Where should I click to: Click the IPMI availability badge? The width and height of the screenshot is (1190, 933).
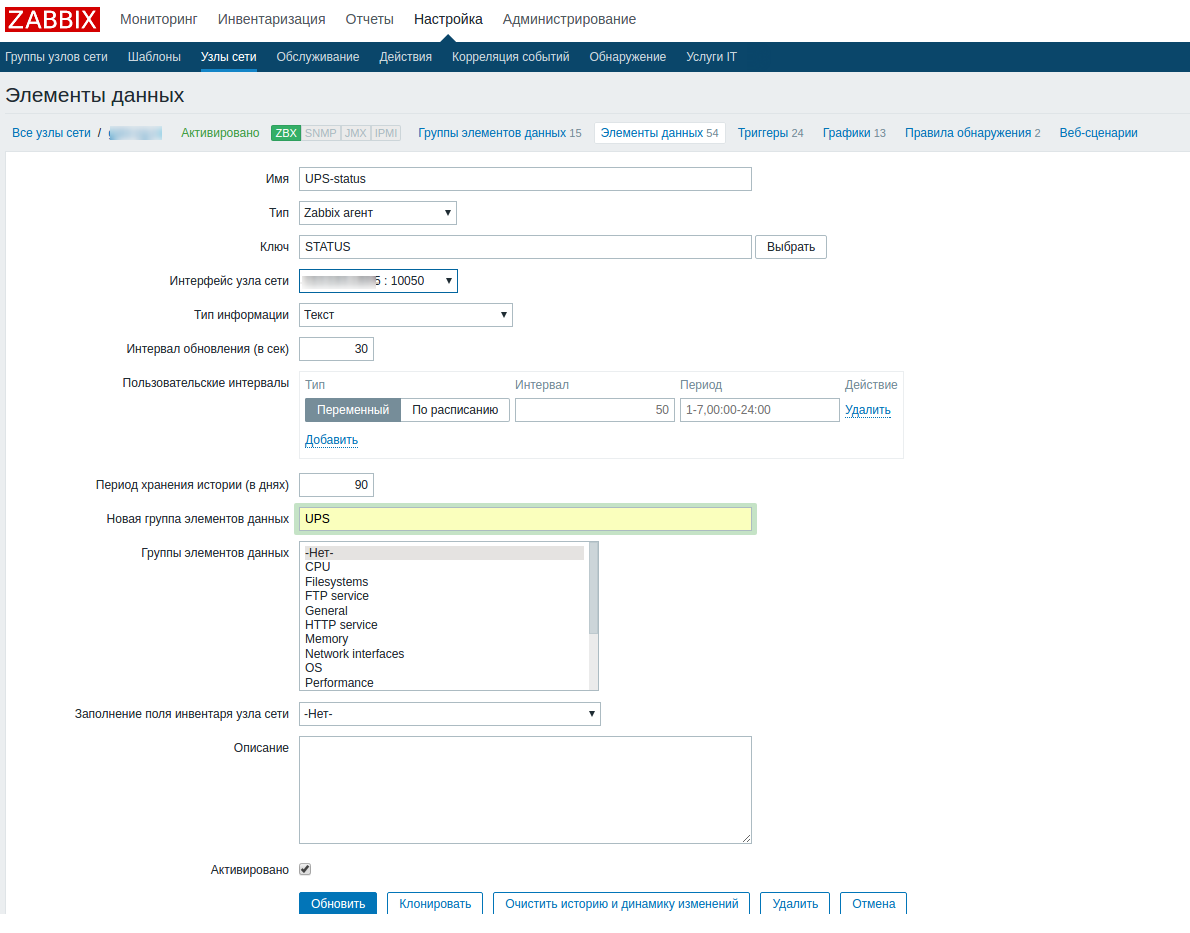[x=386, y=133]
